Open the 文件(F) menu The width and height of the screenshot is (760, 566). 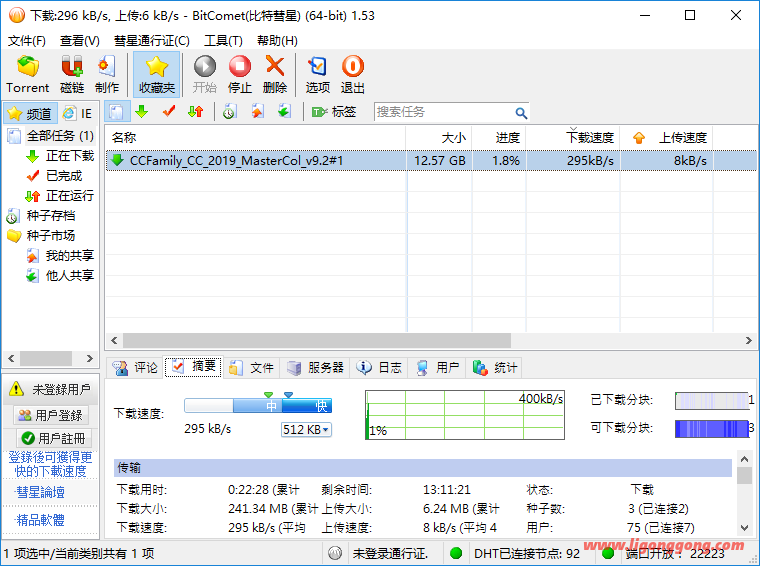click(27, 41)
